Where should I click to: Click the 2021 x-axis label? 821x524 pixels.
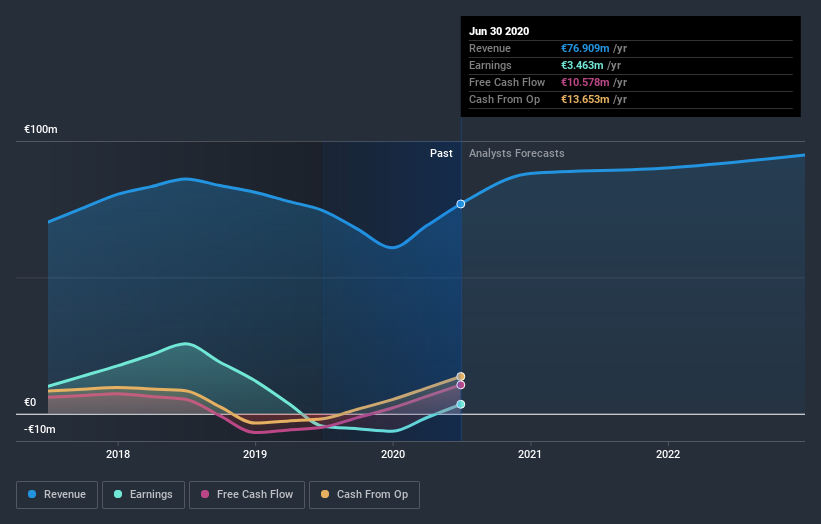tap(530, 454)
